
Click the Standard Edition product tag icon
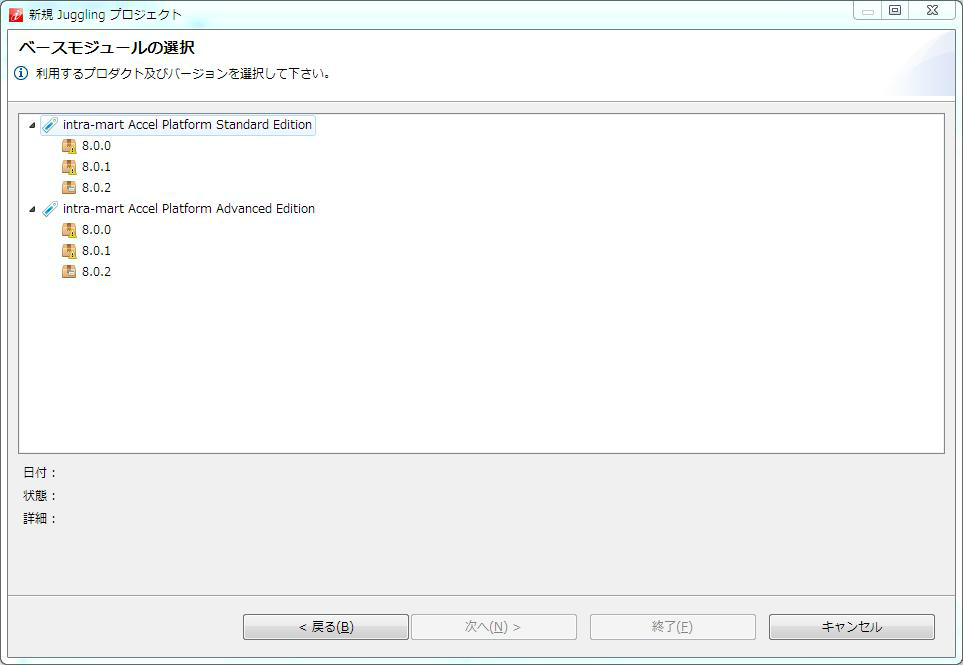point(50,125)
